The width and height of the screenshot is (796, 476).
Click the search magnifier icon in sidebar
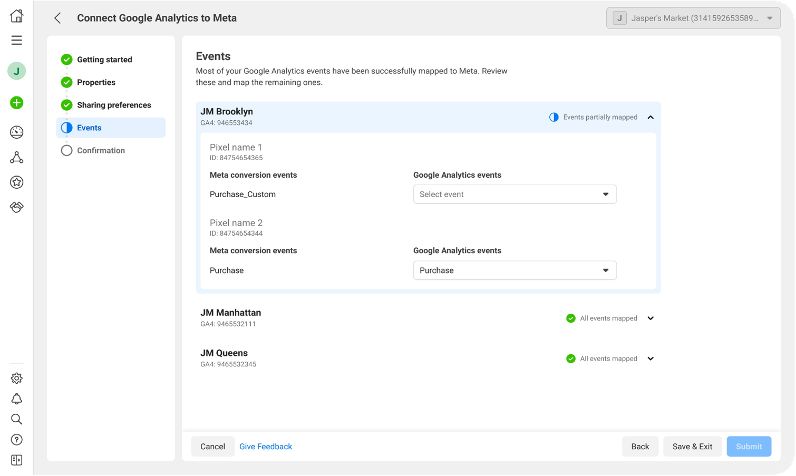coord(17,419)
